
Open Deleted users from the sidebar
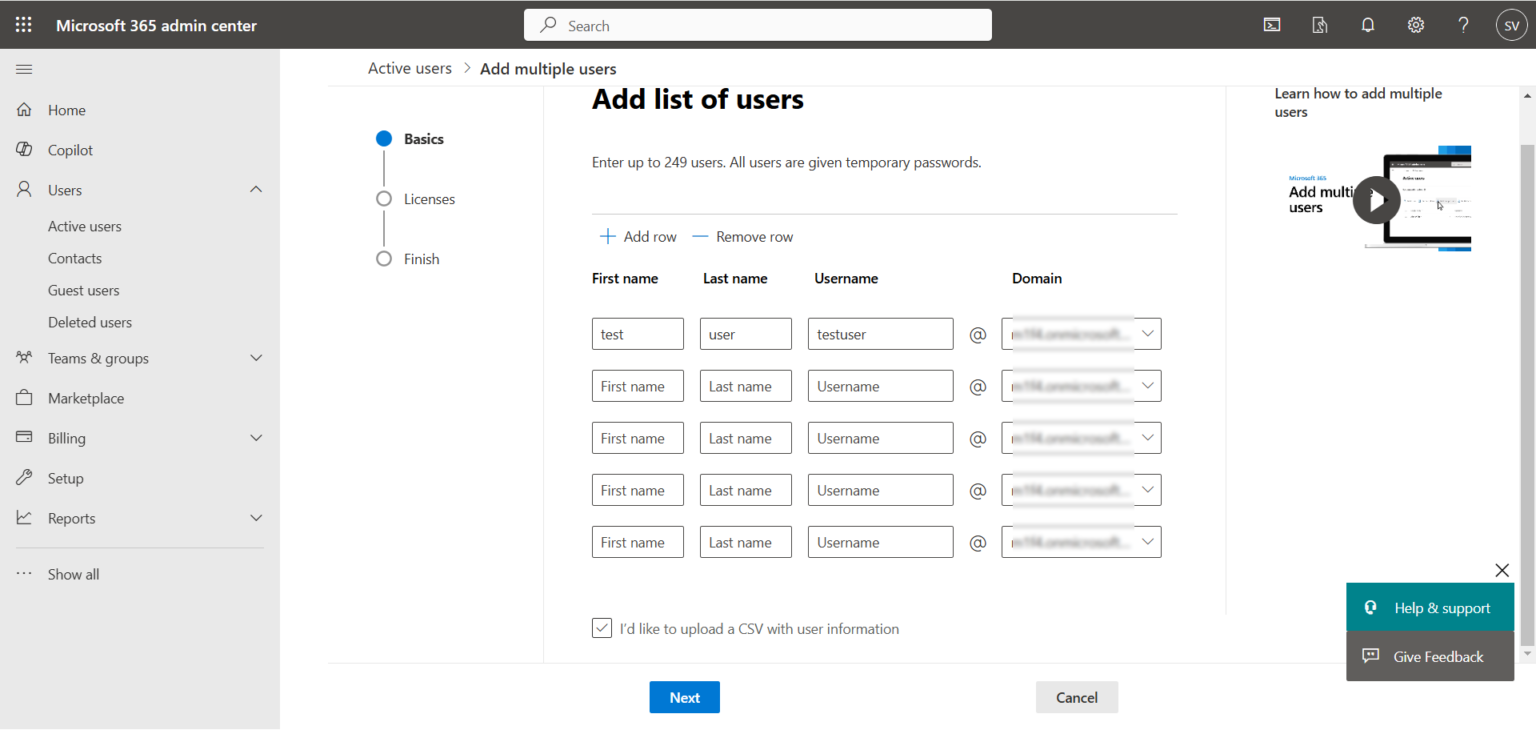coord(89,322)
